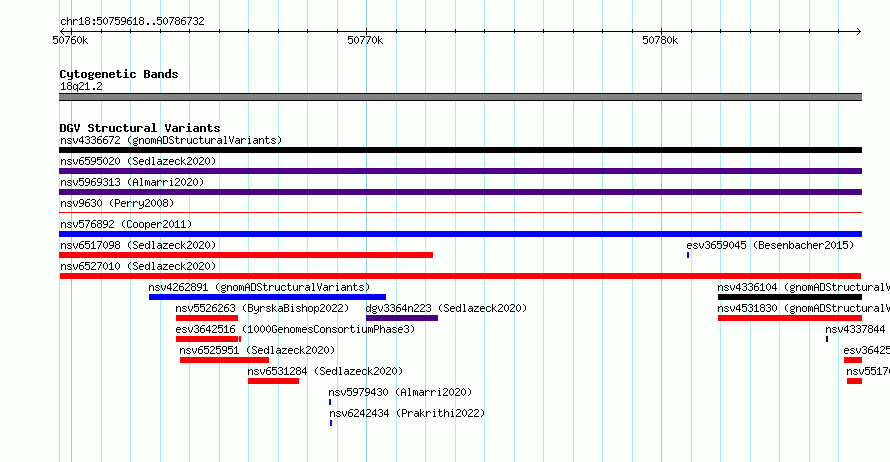The height and width of the screenshot is (462, 890).
Task: Select the red nsv5526263 variant bar
Action: 207,318
